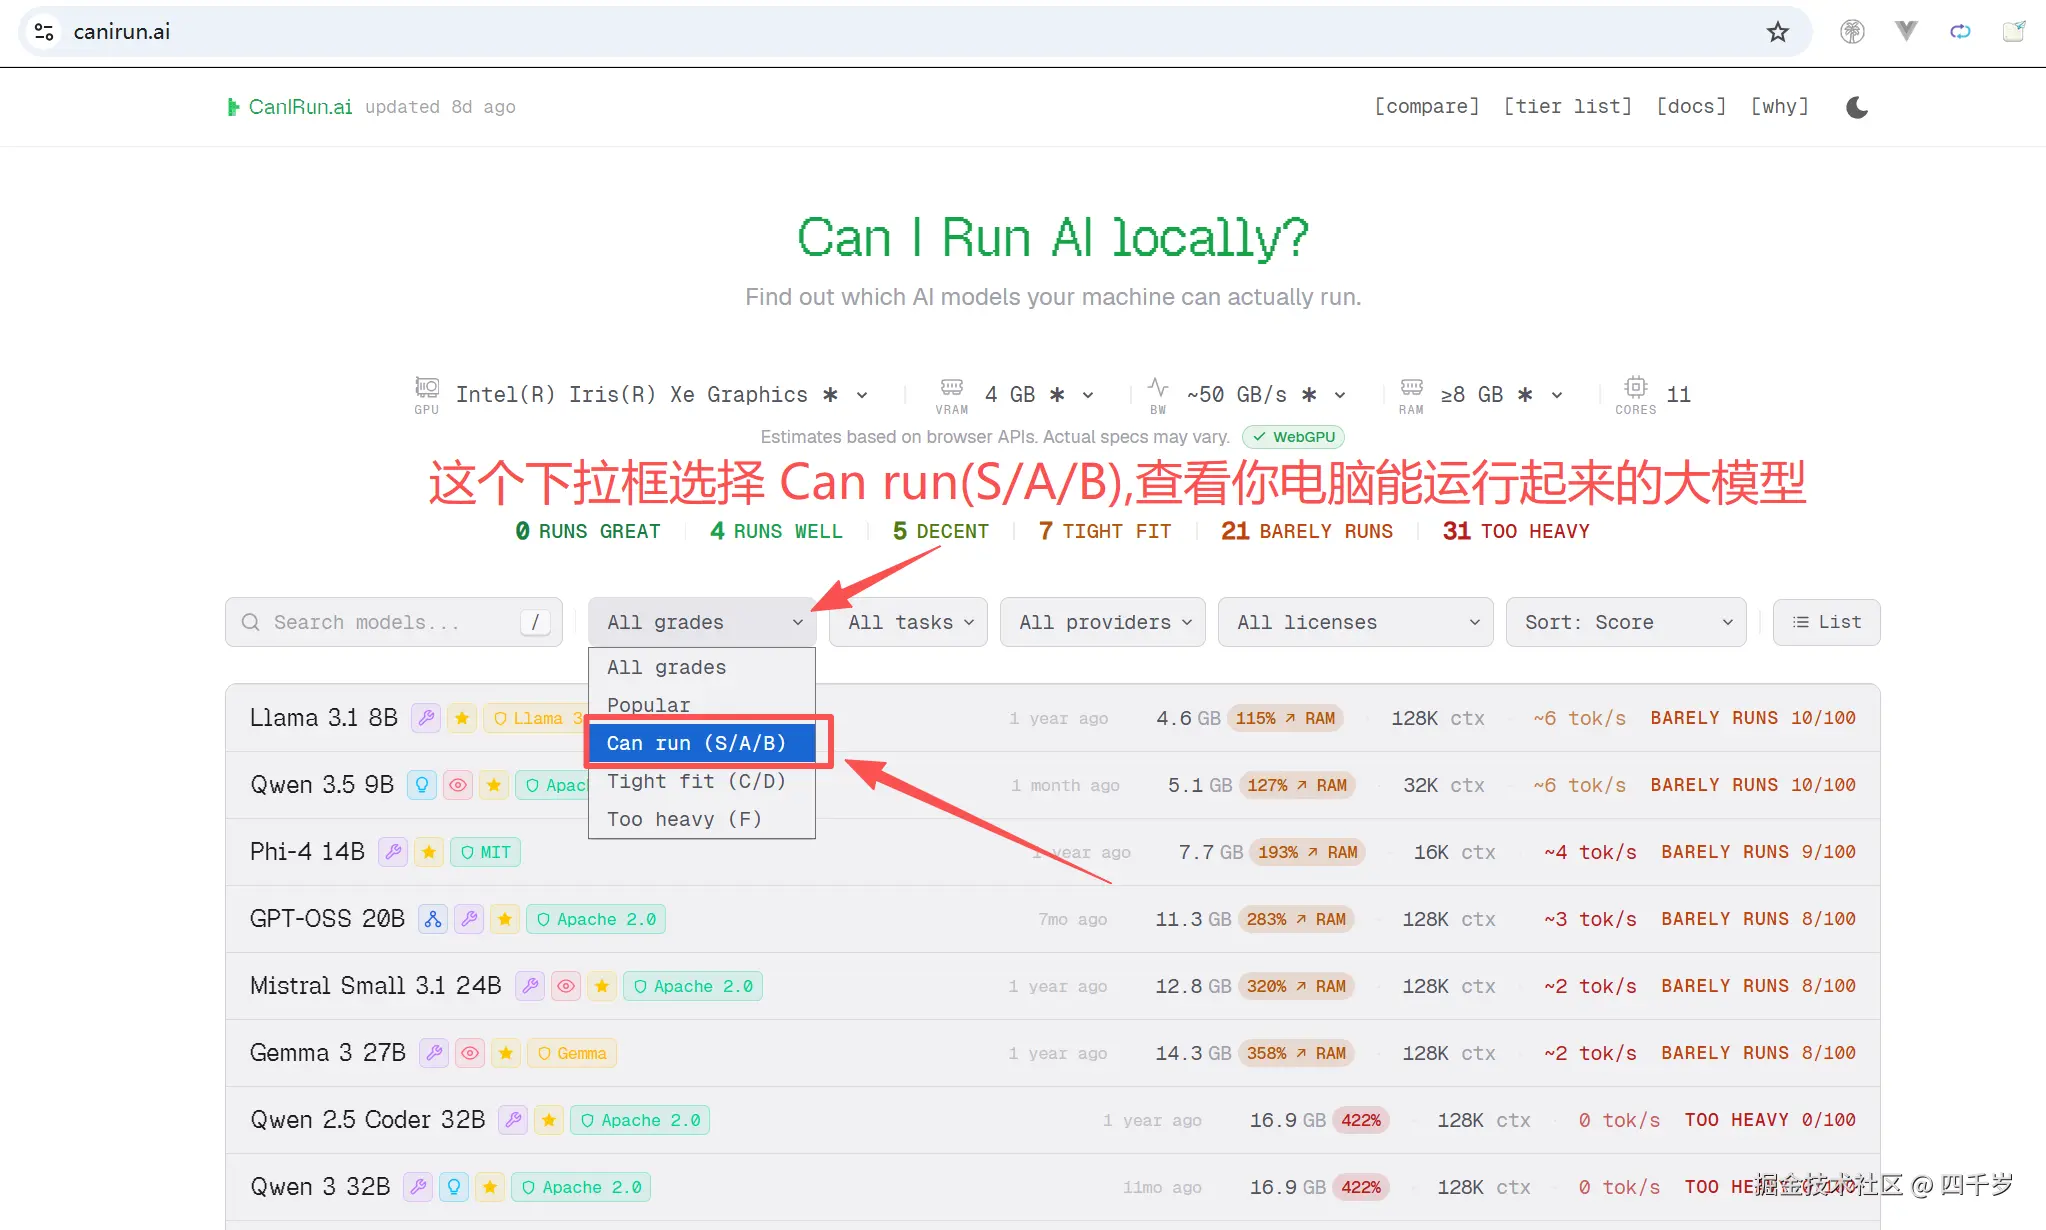Viewport: 2046px width, 1230px height.
Task: Choose Too heavy (F) grade option
Action: 684,819
